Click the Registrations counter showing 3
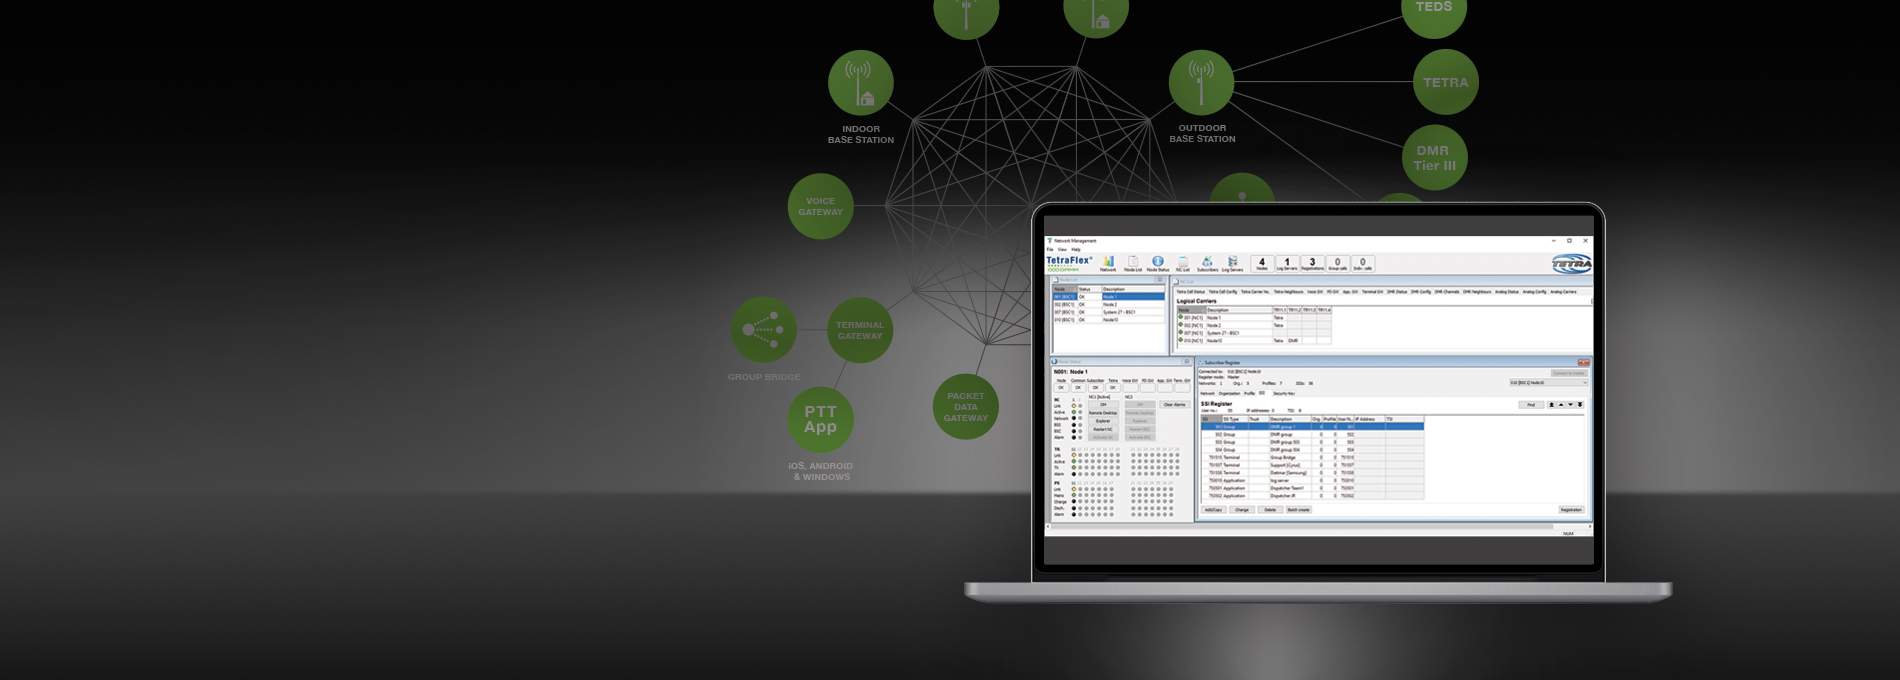The image size is (1900, 680). point(1312,264)
